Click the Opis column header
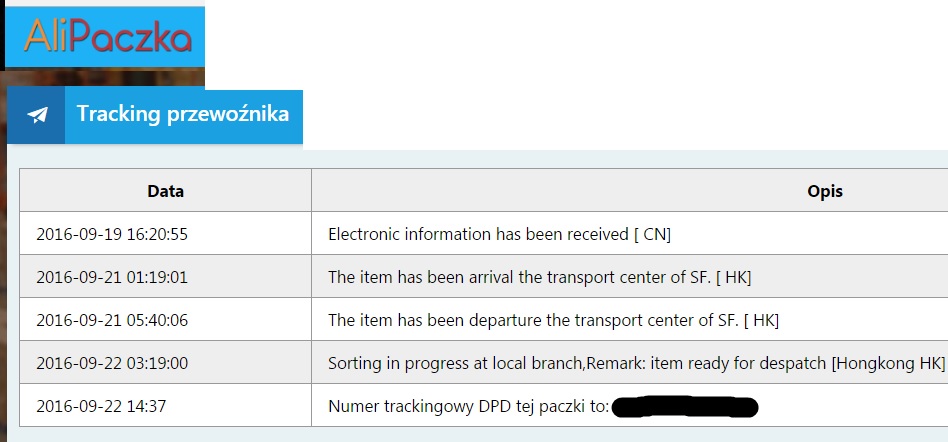948x442 pixels. pyautogui.click(x=824, y=191)
